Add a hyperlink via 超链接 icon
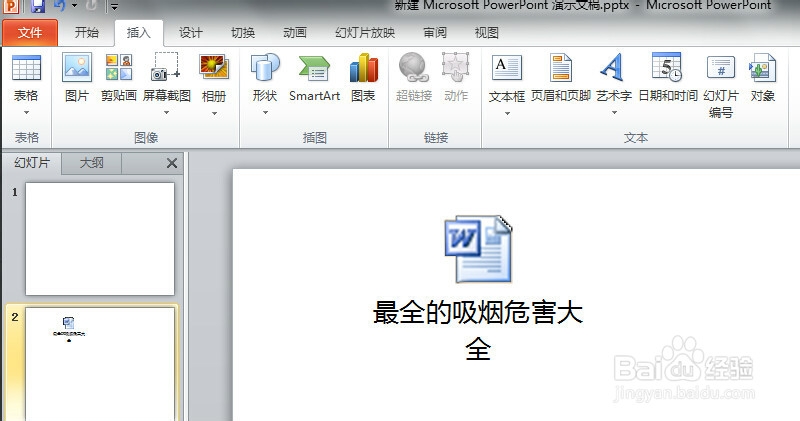The width and height of the screenshot is (800, 421). (x=413, y=67)
